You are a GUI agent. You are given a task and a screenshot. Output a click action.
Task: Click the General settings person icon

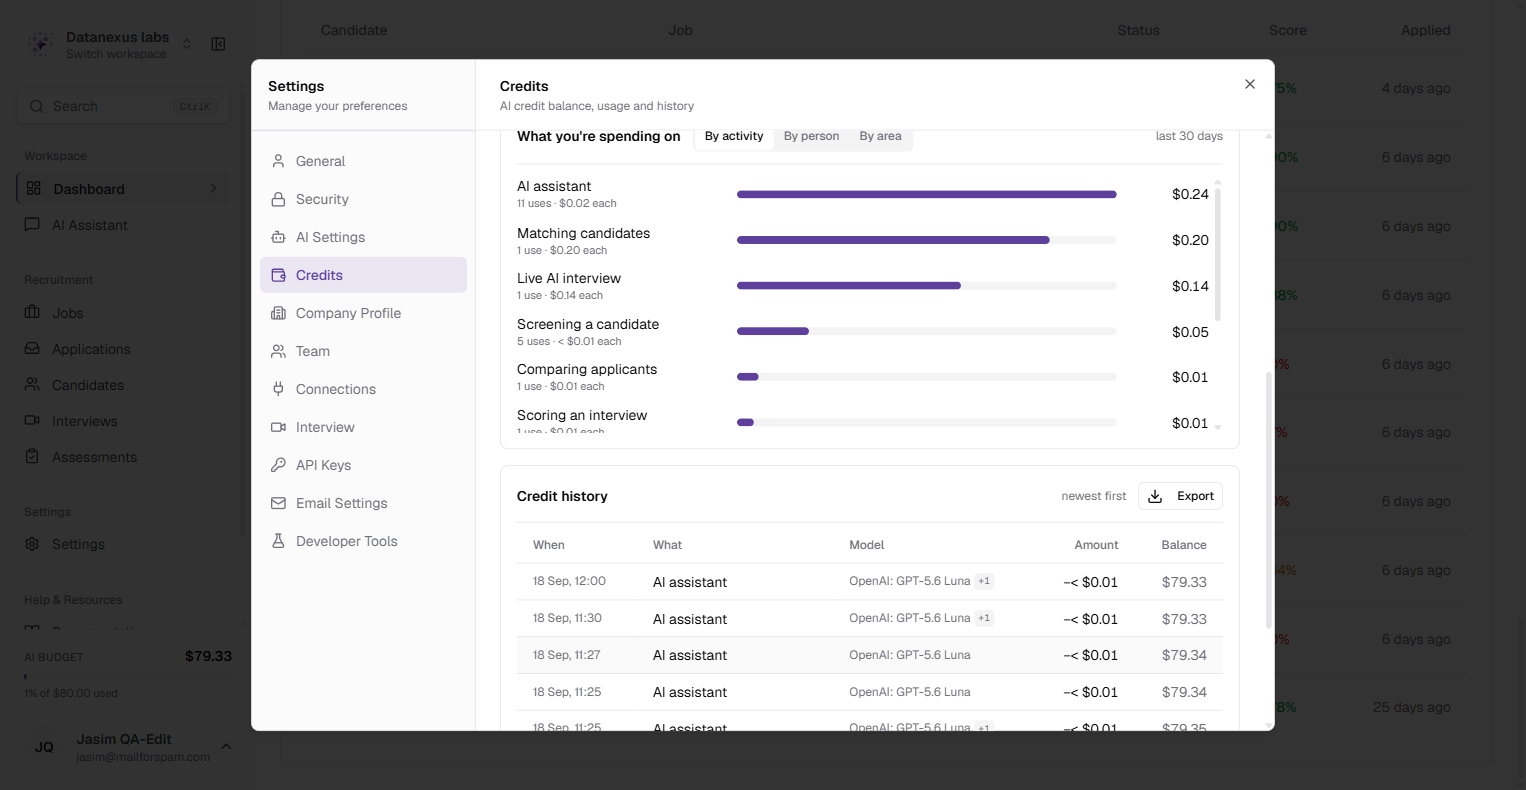coord(278,161)
